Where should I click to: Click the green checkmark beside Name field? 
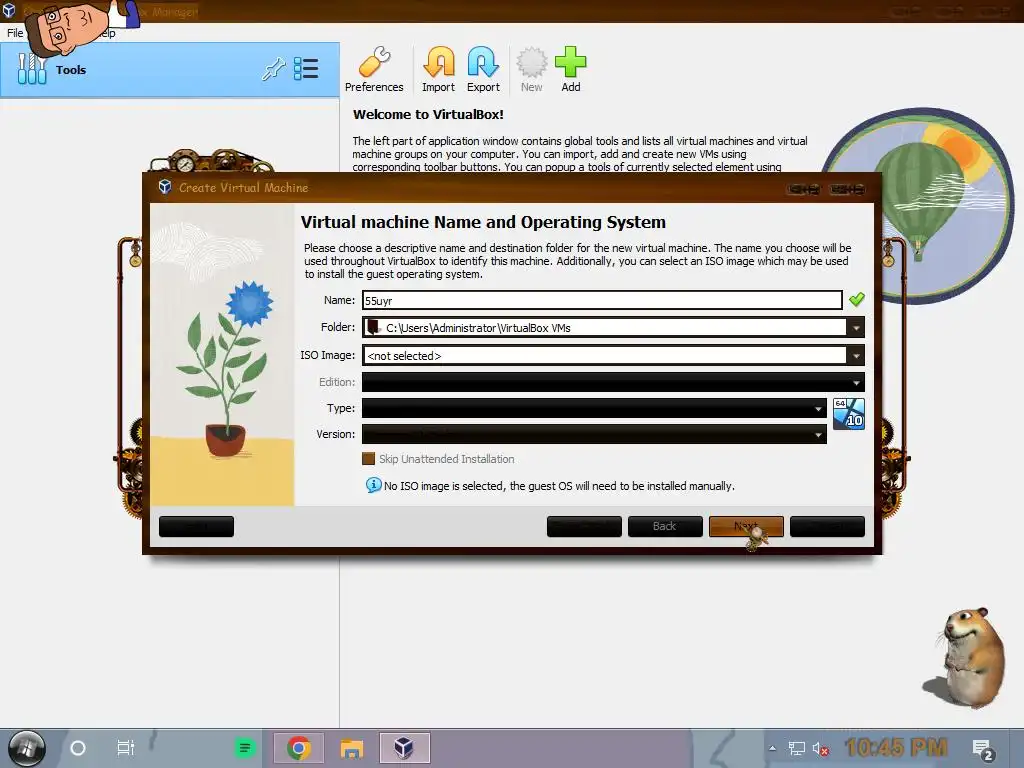tap(856, 300)
